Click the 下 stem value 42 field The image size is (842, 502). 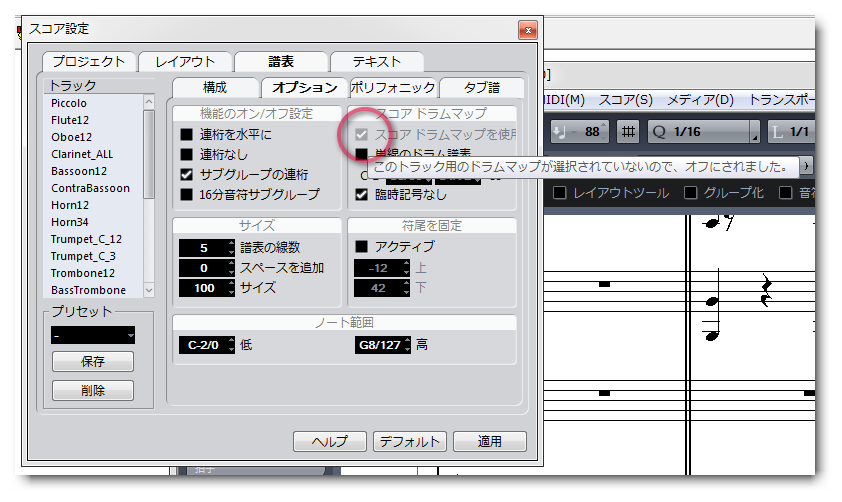(x=379, y=288)
